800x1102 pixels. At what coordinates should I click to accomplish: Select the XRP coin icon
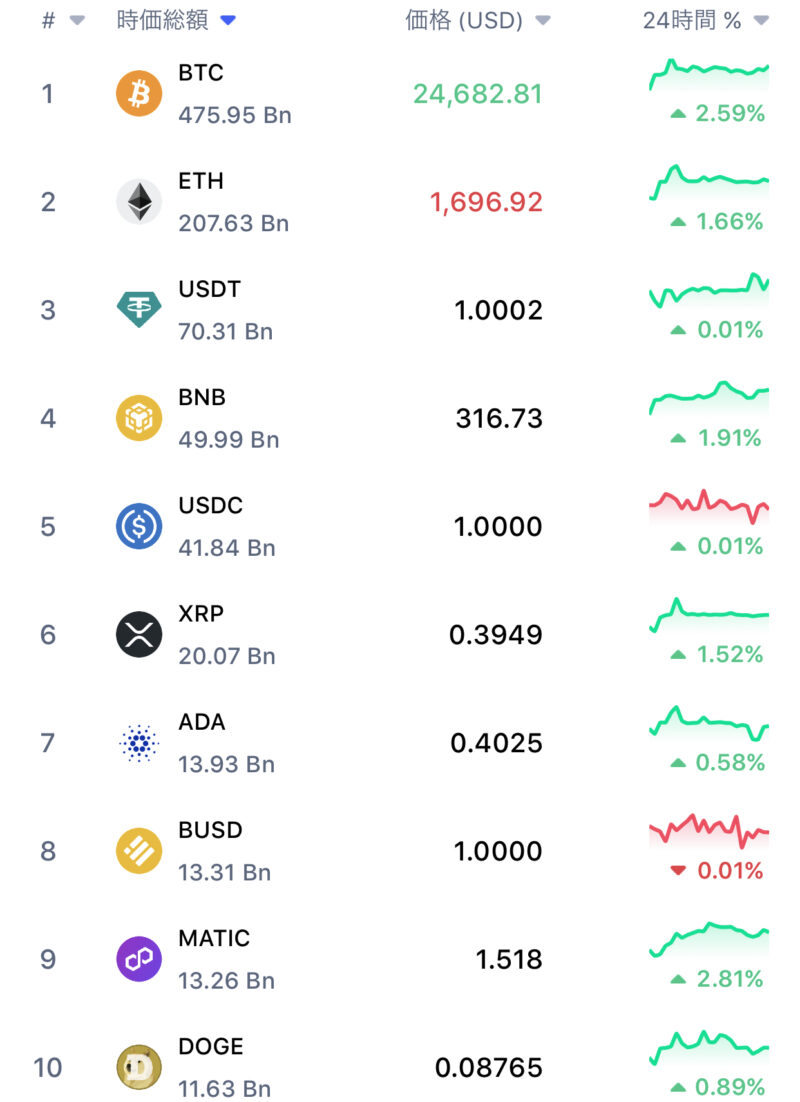click(139, 635)
